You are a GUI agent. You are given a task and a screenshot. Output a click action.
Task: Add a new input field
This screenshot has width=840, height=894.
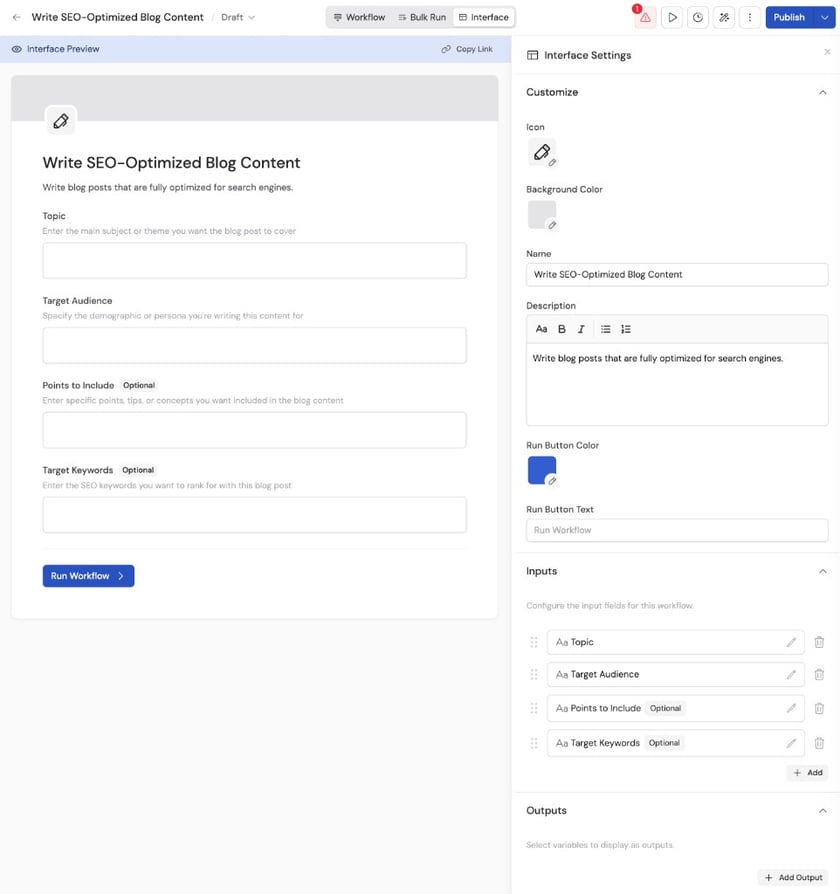pyautogui.click(x=807, y=773)
